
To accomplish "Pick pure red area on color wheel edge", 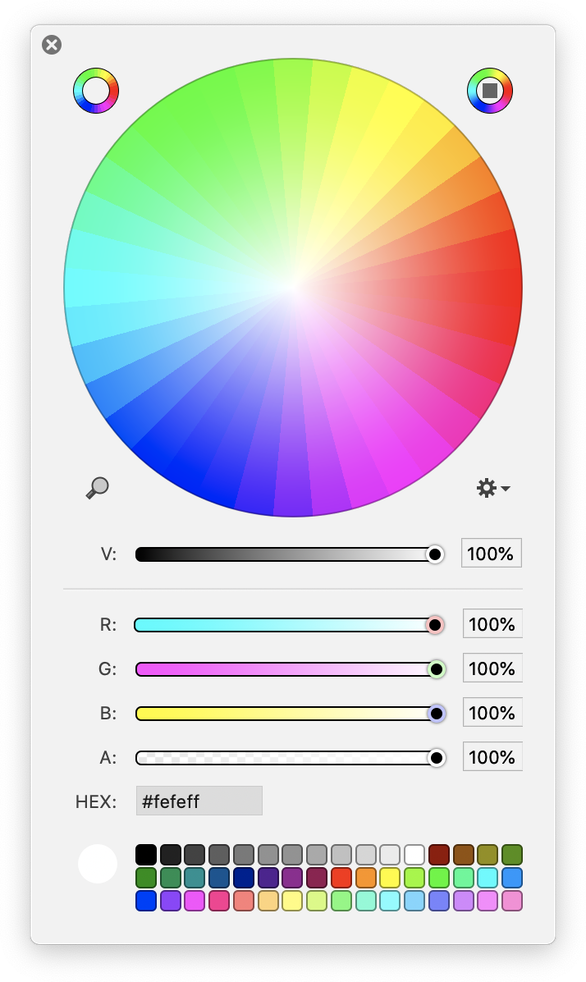I will (x=510, y=288).
